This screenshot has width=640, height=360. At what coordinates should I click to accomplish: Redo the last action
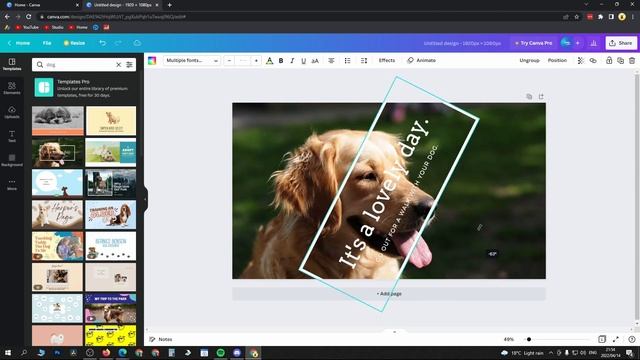coord(118,43)
